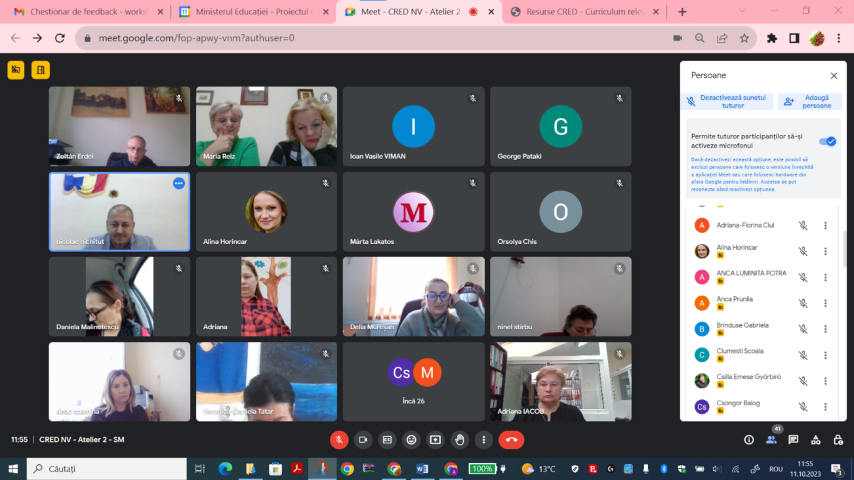This screenshot has width=854, height=480.
Task: Unmute microphone in the call toolbar
Action: pos(339,439)
